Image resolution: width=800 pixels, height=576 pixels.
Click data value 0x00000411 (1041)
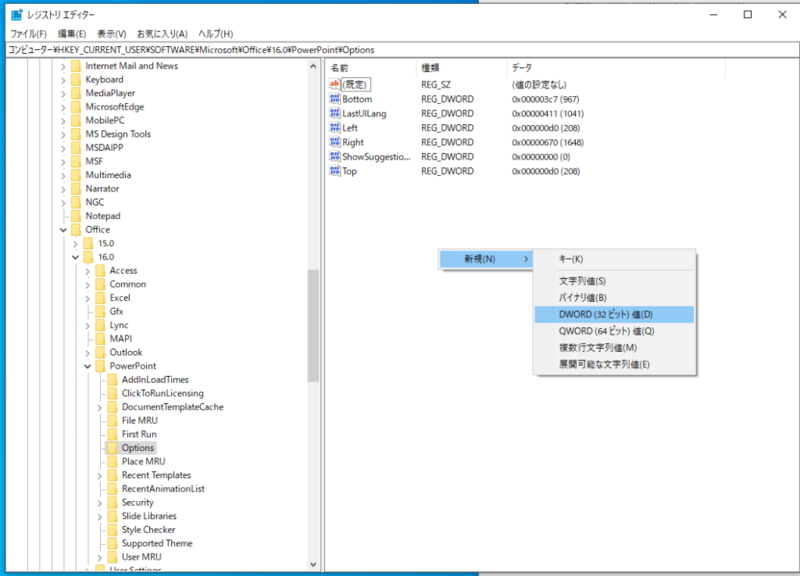pos(547,113)
